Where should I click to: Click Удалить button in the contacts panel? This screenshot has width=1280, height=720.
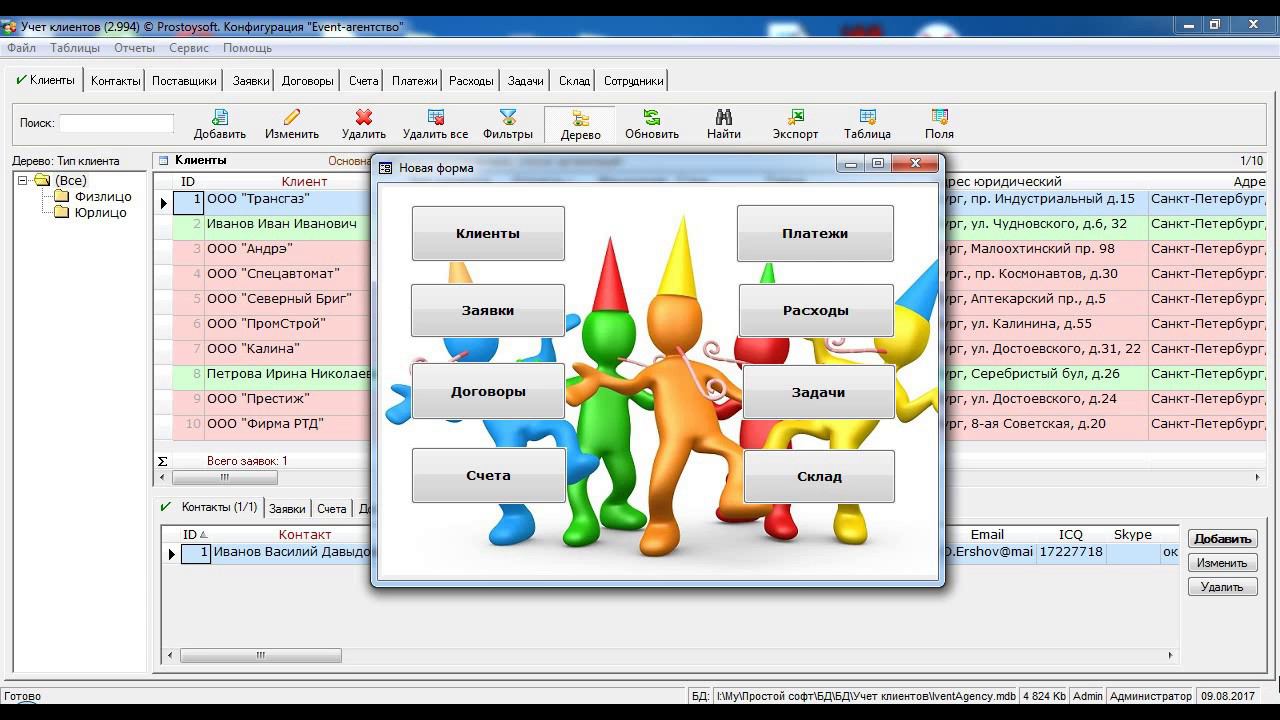(x=1222, y=587)
